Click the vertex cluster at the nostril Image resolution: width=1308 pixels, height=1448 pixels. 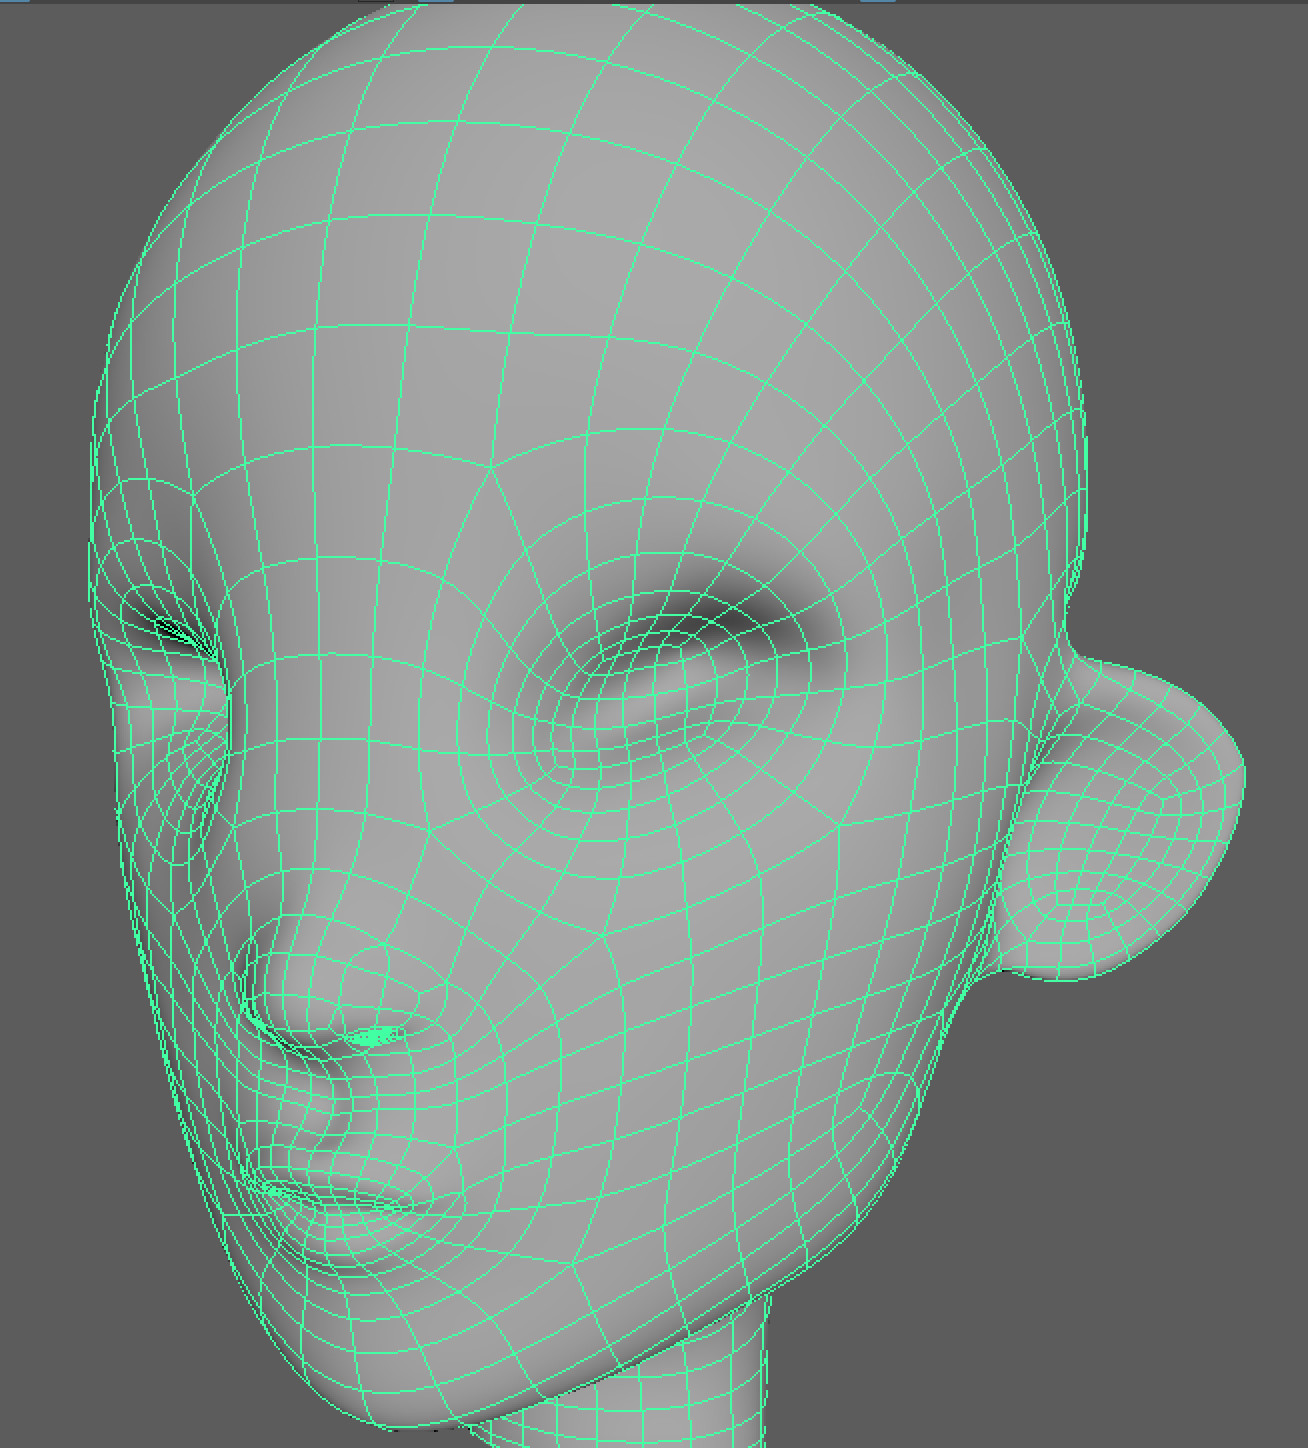(375, 1035)
